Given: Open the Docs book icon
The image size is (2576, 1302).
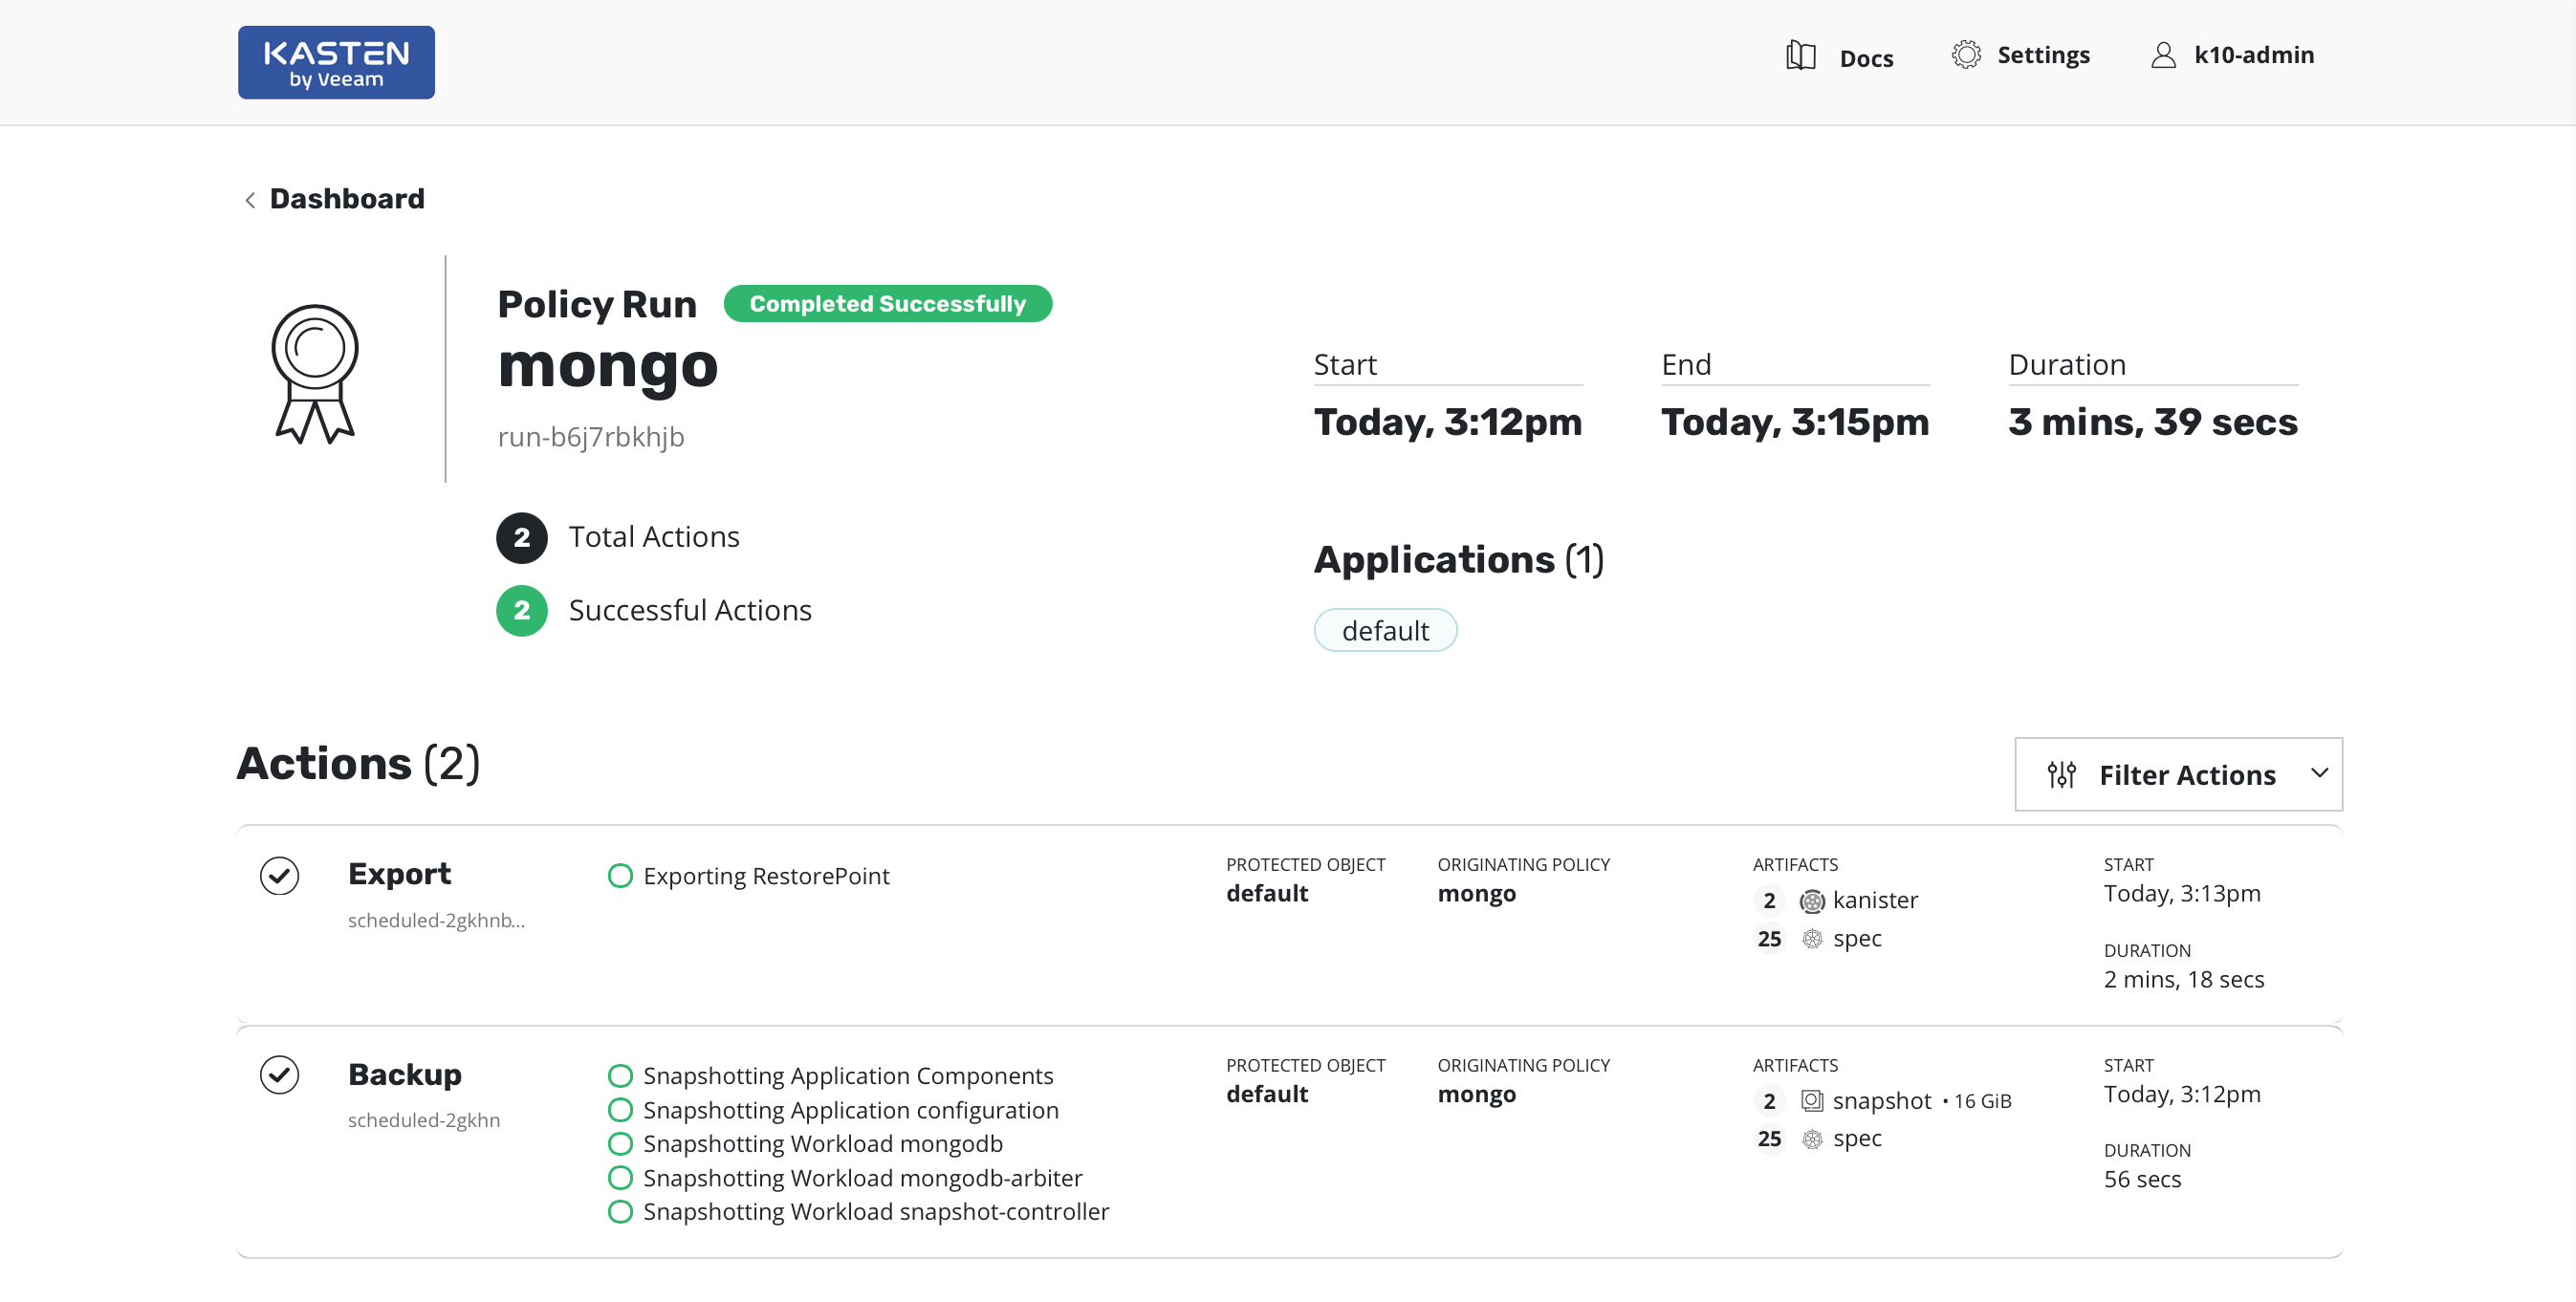Looking at the screenshot, I should tap(1800, 56).
